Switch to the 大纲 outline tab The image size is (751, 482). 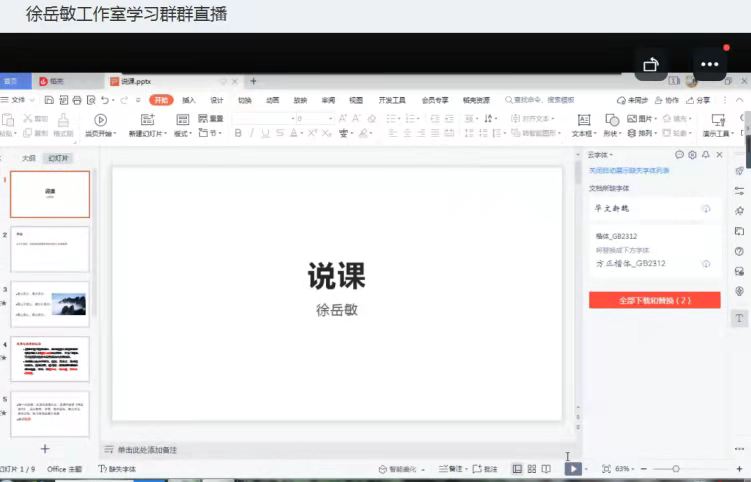[29, 158]
